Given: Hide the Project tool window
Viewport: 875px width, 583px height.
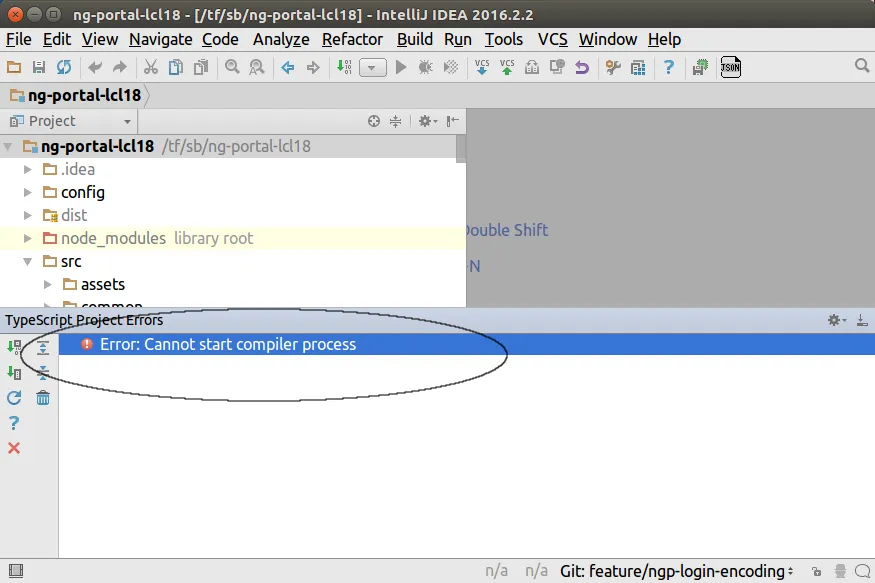Looking at the screenshot, I should click(453, 121).
